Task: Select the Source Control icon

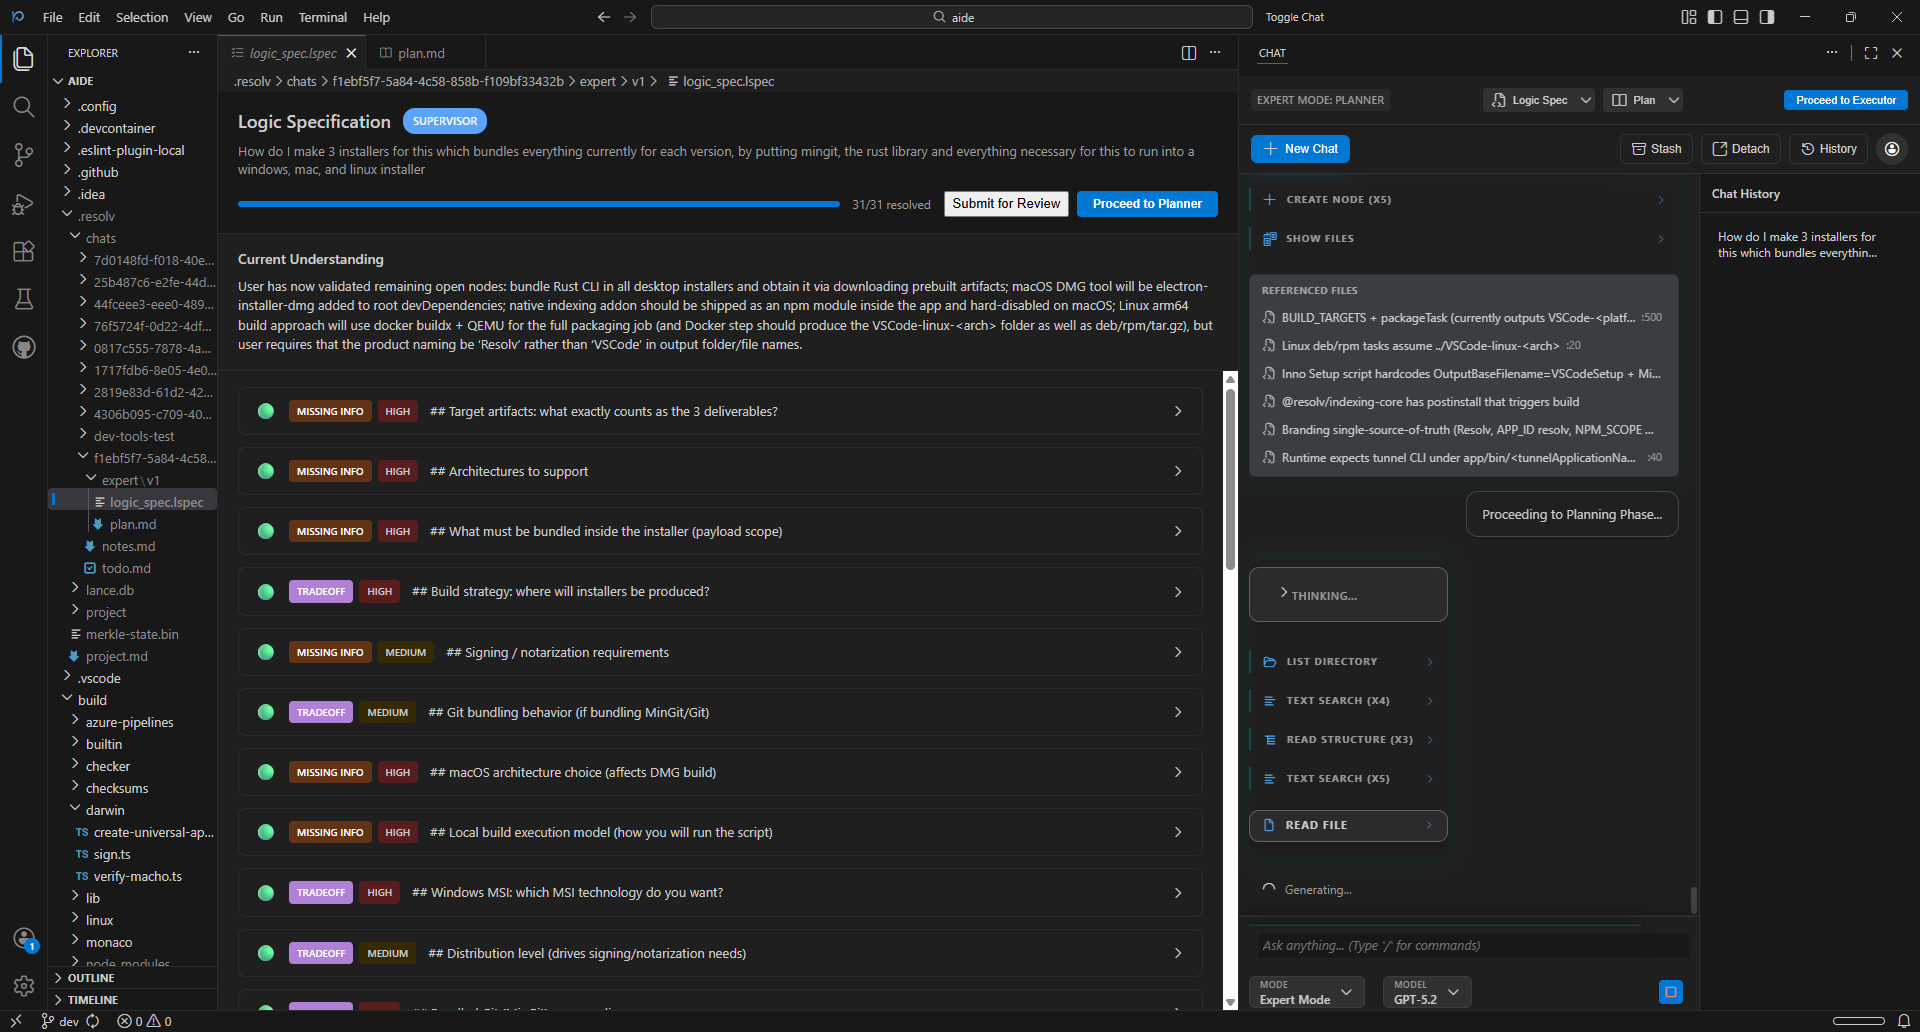Action: tap(23, 155)
